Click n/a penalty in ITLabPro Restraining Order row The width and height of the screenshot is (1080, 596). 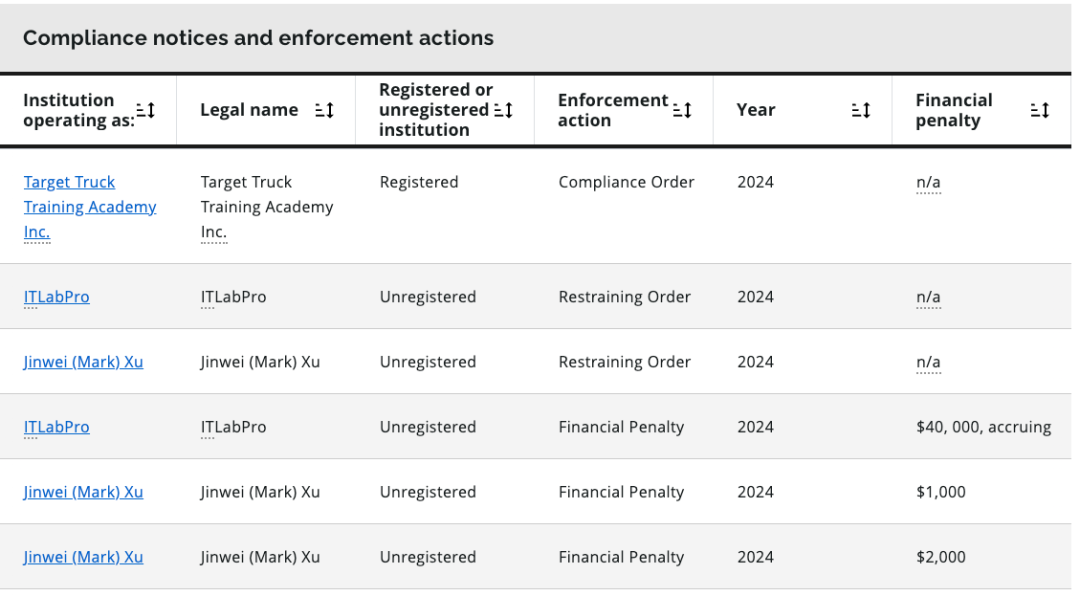click(x=928, y=297)
